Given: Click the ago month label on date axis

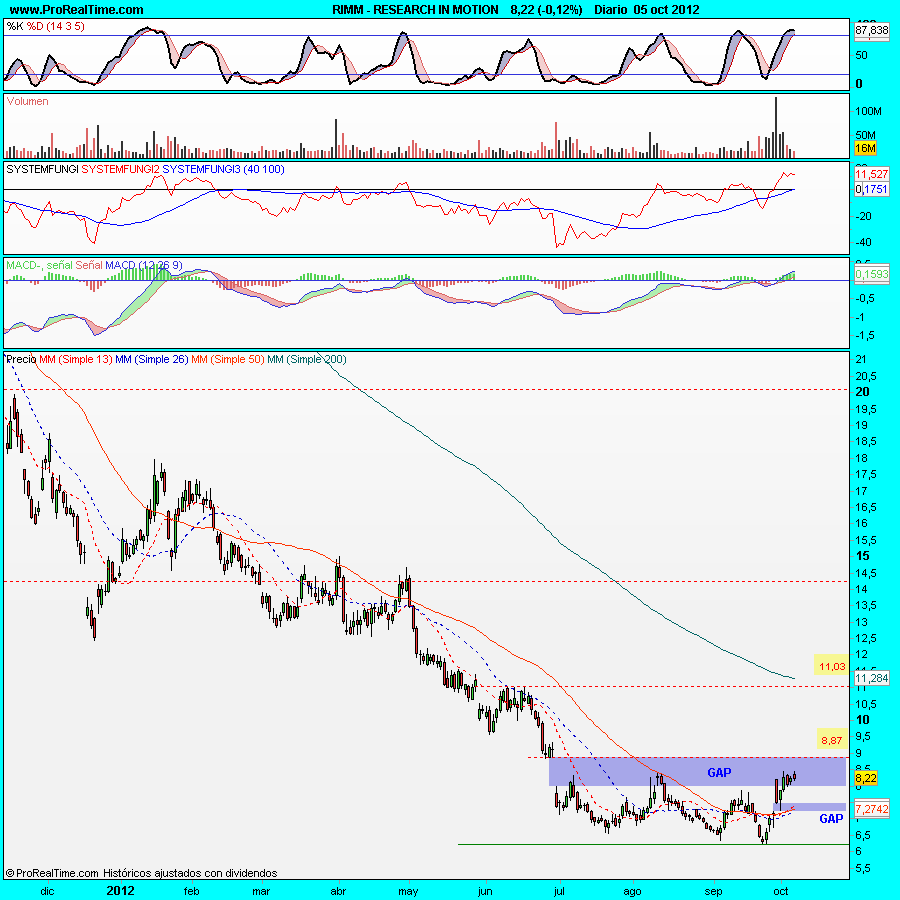Looking at the screenshot, I should 633,891.
